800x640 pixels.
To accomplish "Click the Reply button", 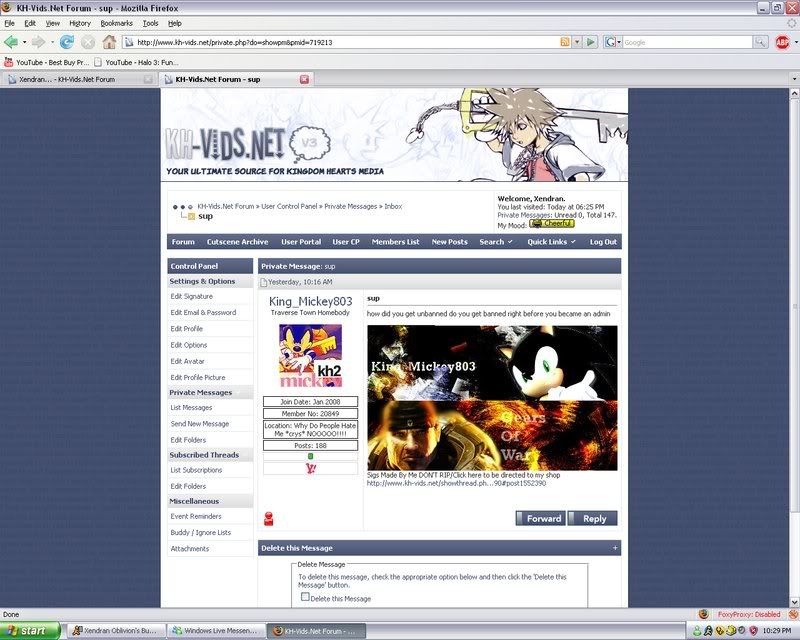I will 592,519.
